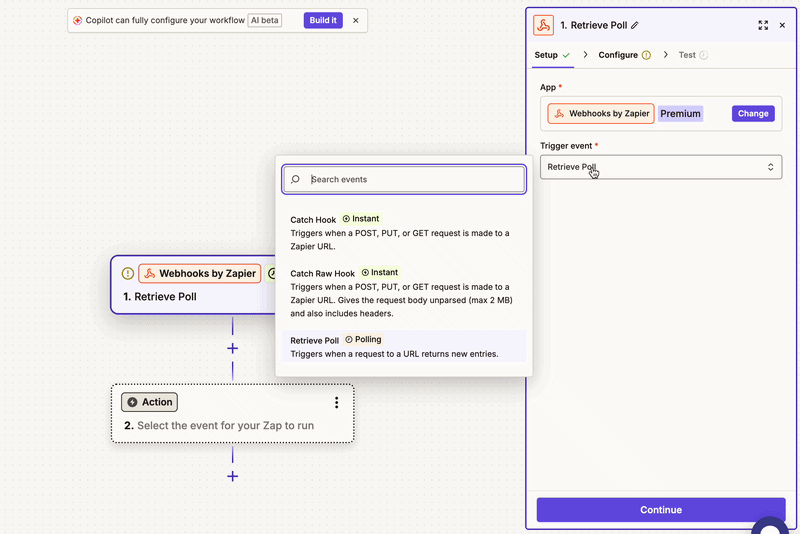Viewport: 800px width, 534px height.
Task: Click the Change app button
Action: [753, 114]
